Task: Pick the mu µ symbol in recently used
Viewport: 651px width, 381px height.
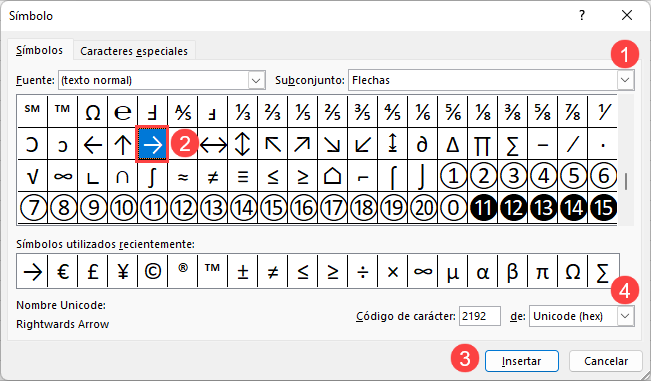Action: tap(453, 271)
